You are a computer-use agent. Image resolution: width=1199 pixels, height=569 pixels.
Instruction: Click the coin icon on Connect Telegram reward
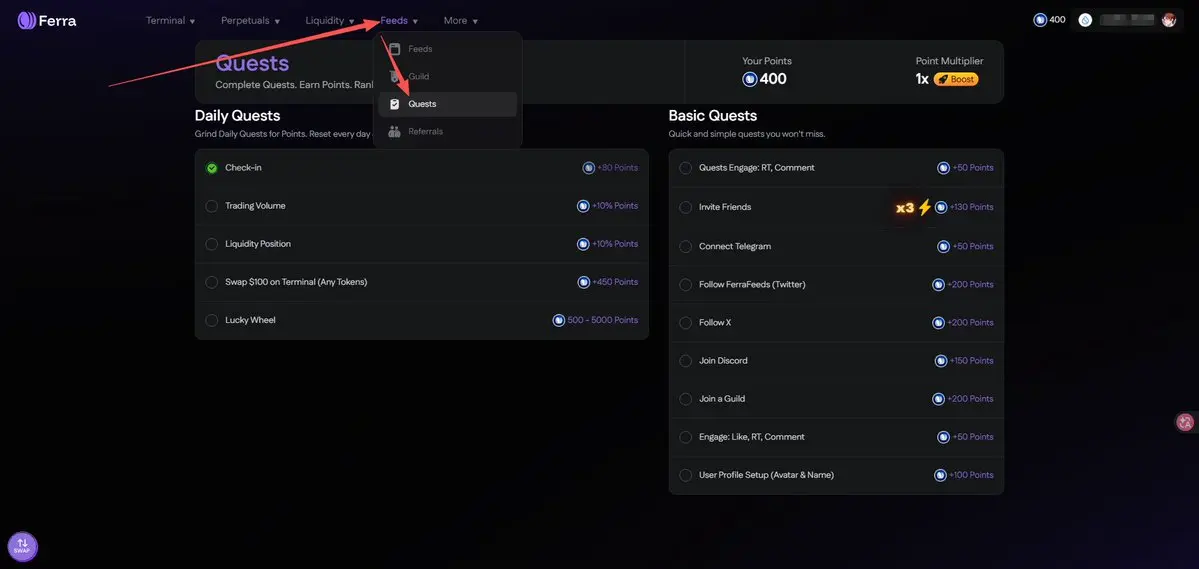pyautogui.click(x=944, y=246)
